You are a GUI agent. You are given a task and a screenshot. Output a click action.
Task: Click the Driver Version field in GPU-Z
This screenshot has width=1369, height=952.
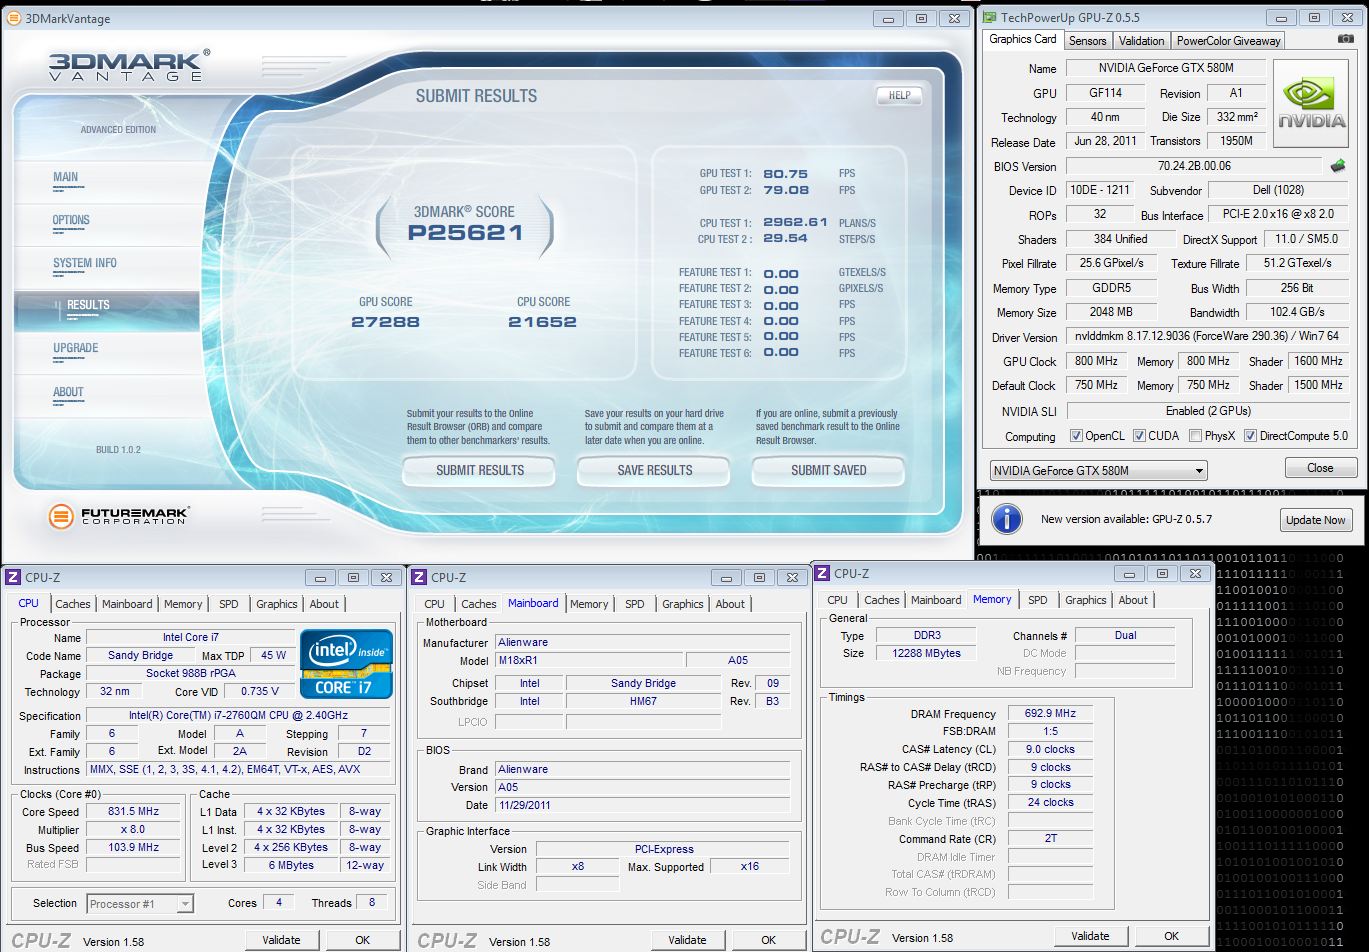[1207, 337]
